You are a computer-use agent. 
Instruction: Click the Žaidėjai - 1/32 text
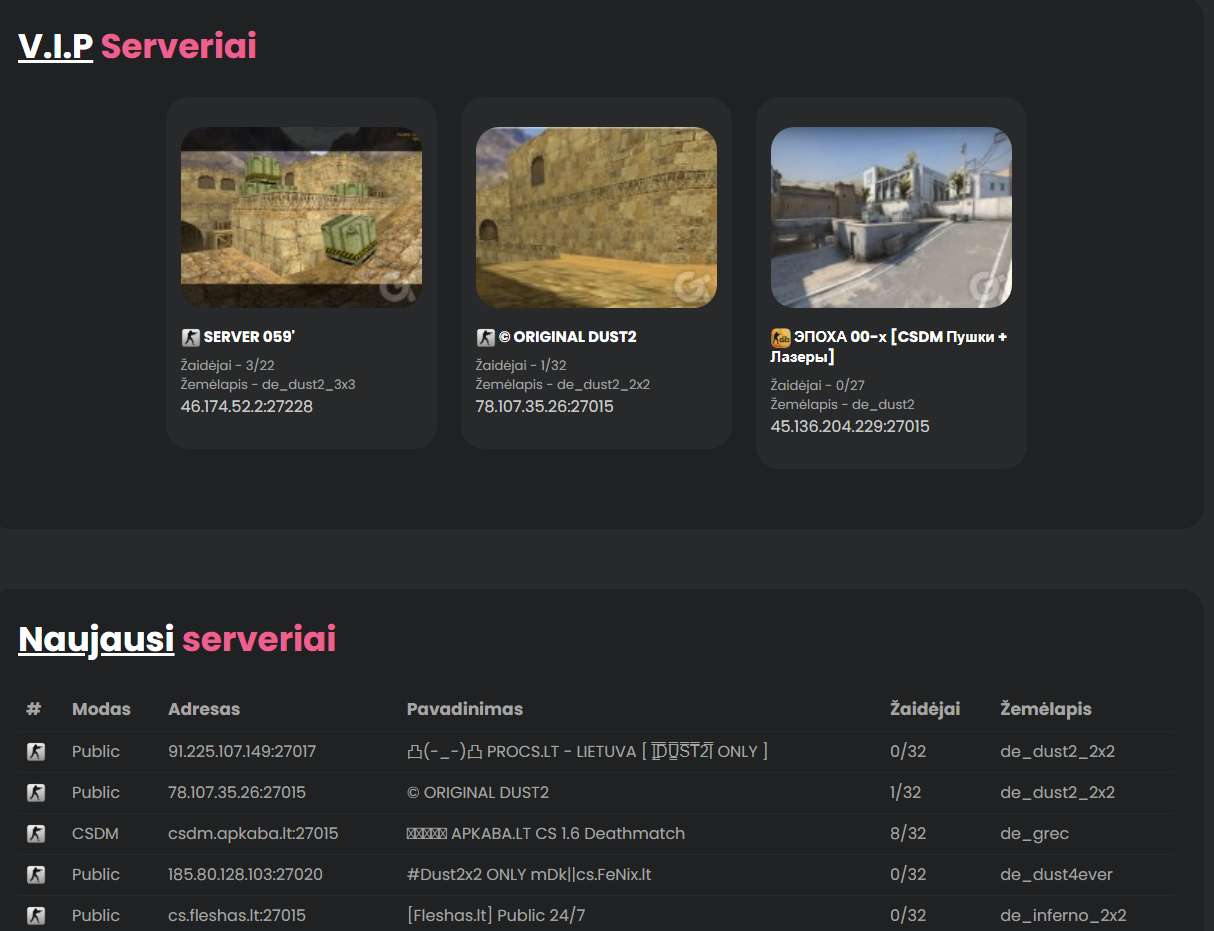coord(521,366)
